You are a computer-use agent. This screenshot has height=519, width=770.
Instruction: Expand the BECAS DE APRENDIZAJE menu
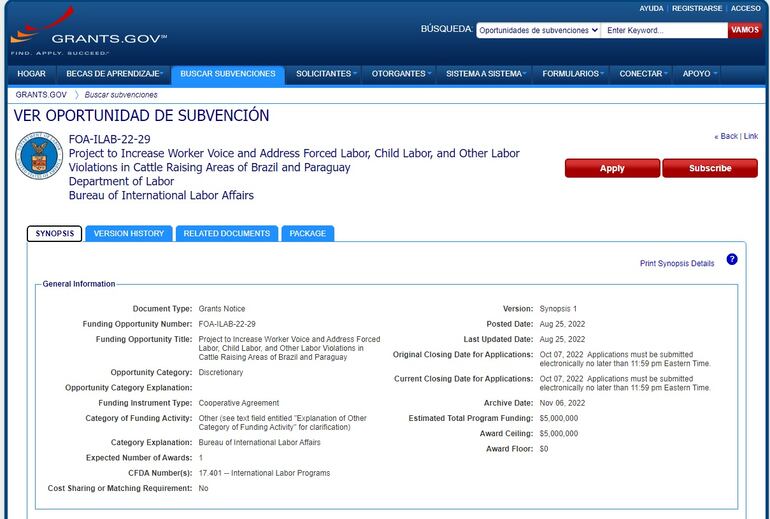(x=114, y=74)
